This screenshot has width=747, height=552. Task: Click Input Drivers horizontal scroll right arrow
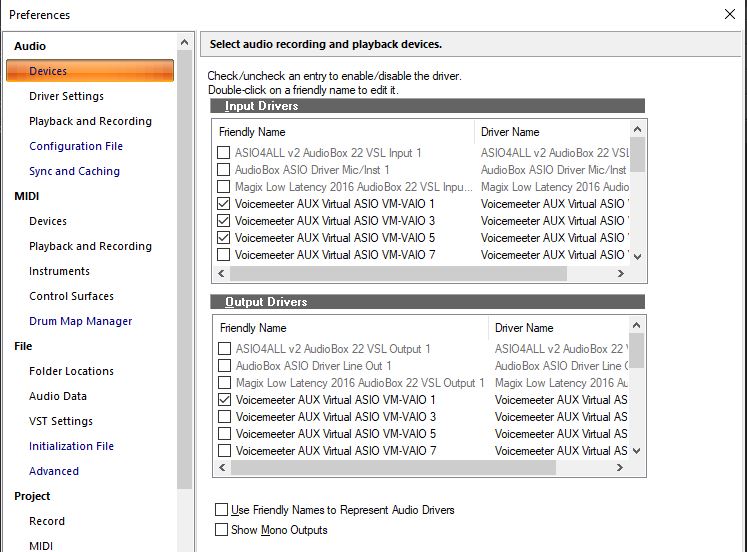(620, 273)
